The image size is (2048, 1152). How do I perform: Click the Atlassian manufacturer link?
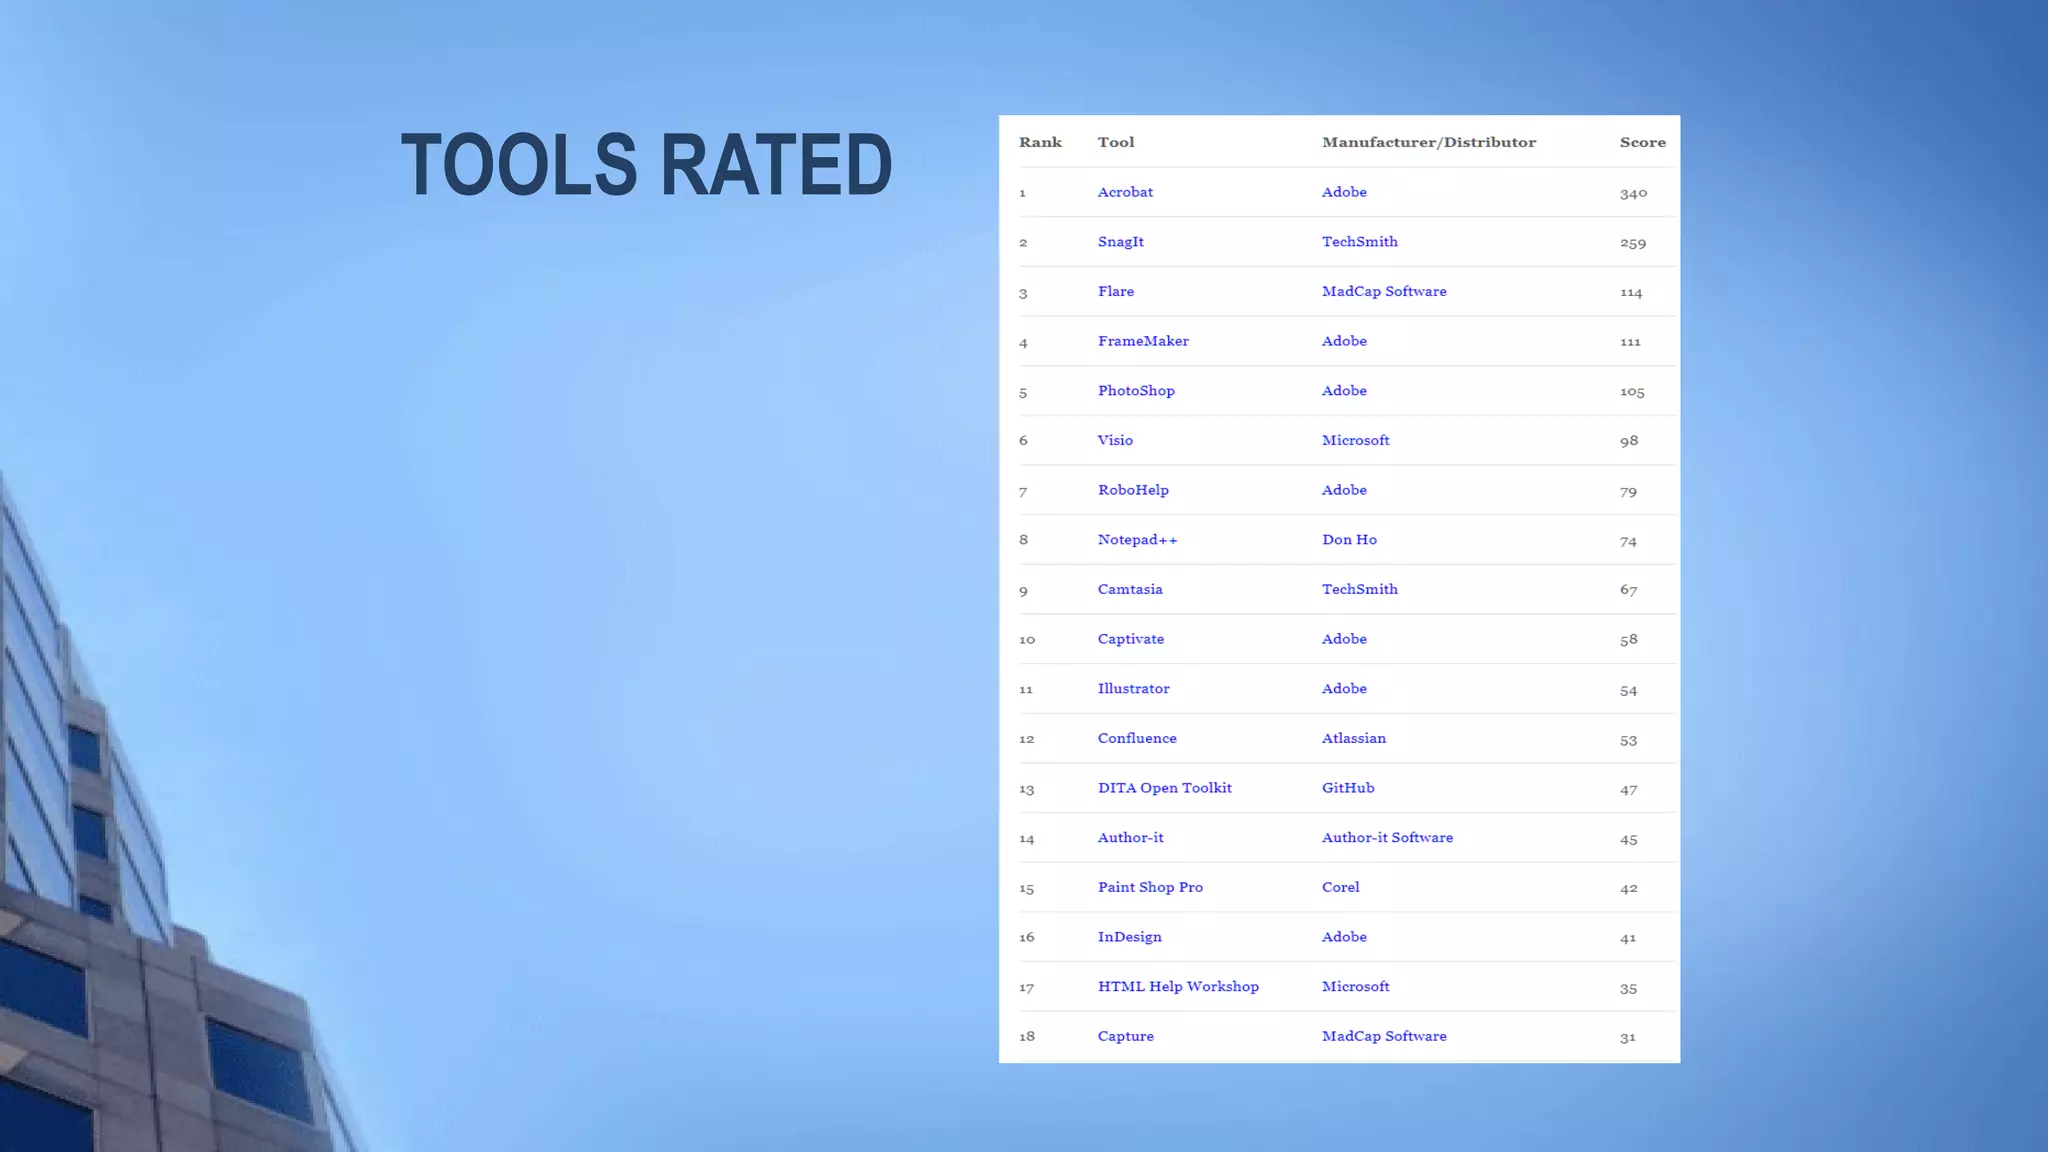click(1354, 738)
